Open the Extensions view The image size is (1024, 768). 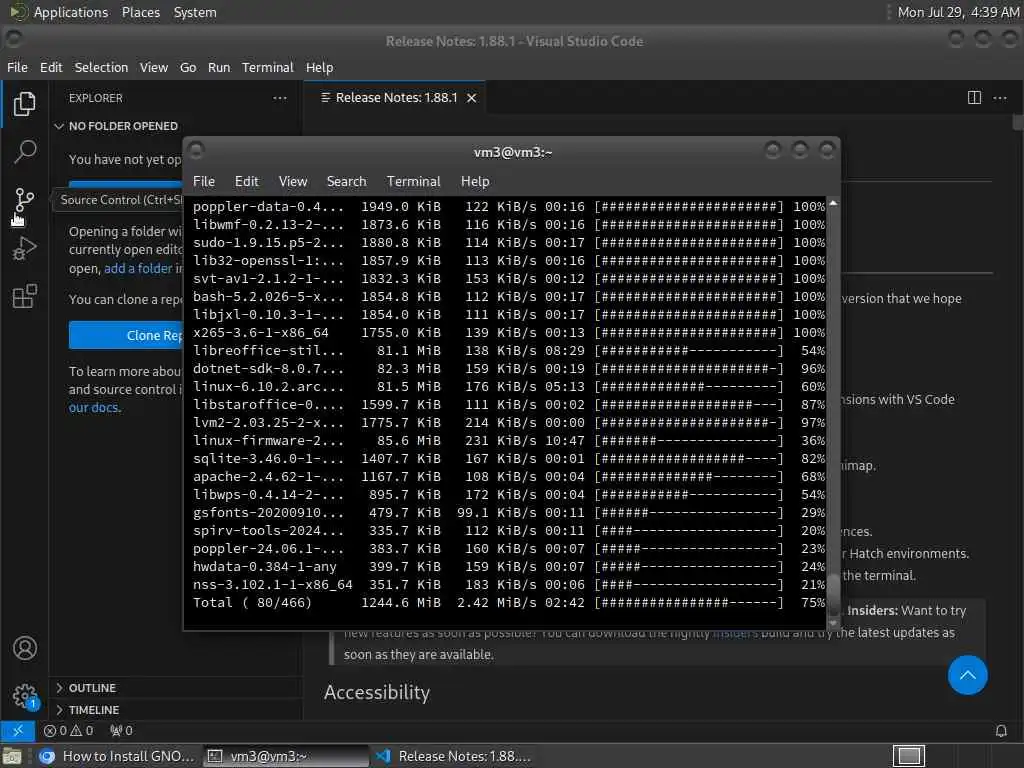25,296
